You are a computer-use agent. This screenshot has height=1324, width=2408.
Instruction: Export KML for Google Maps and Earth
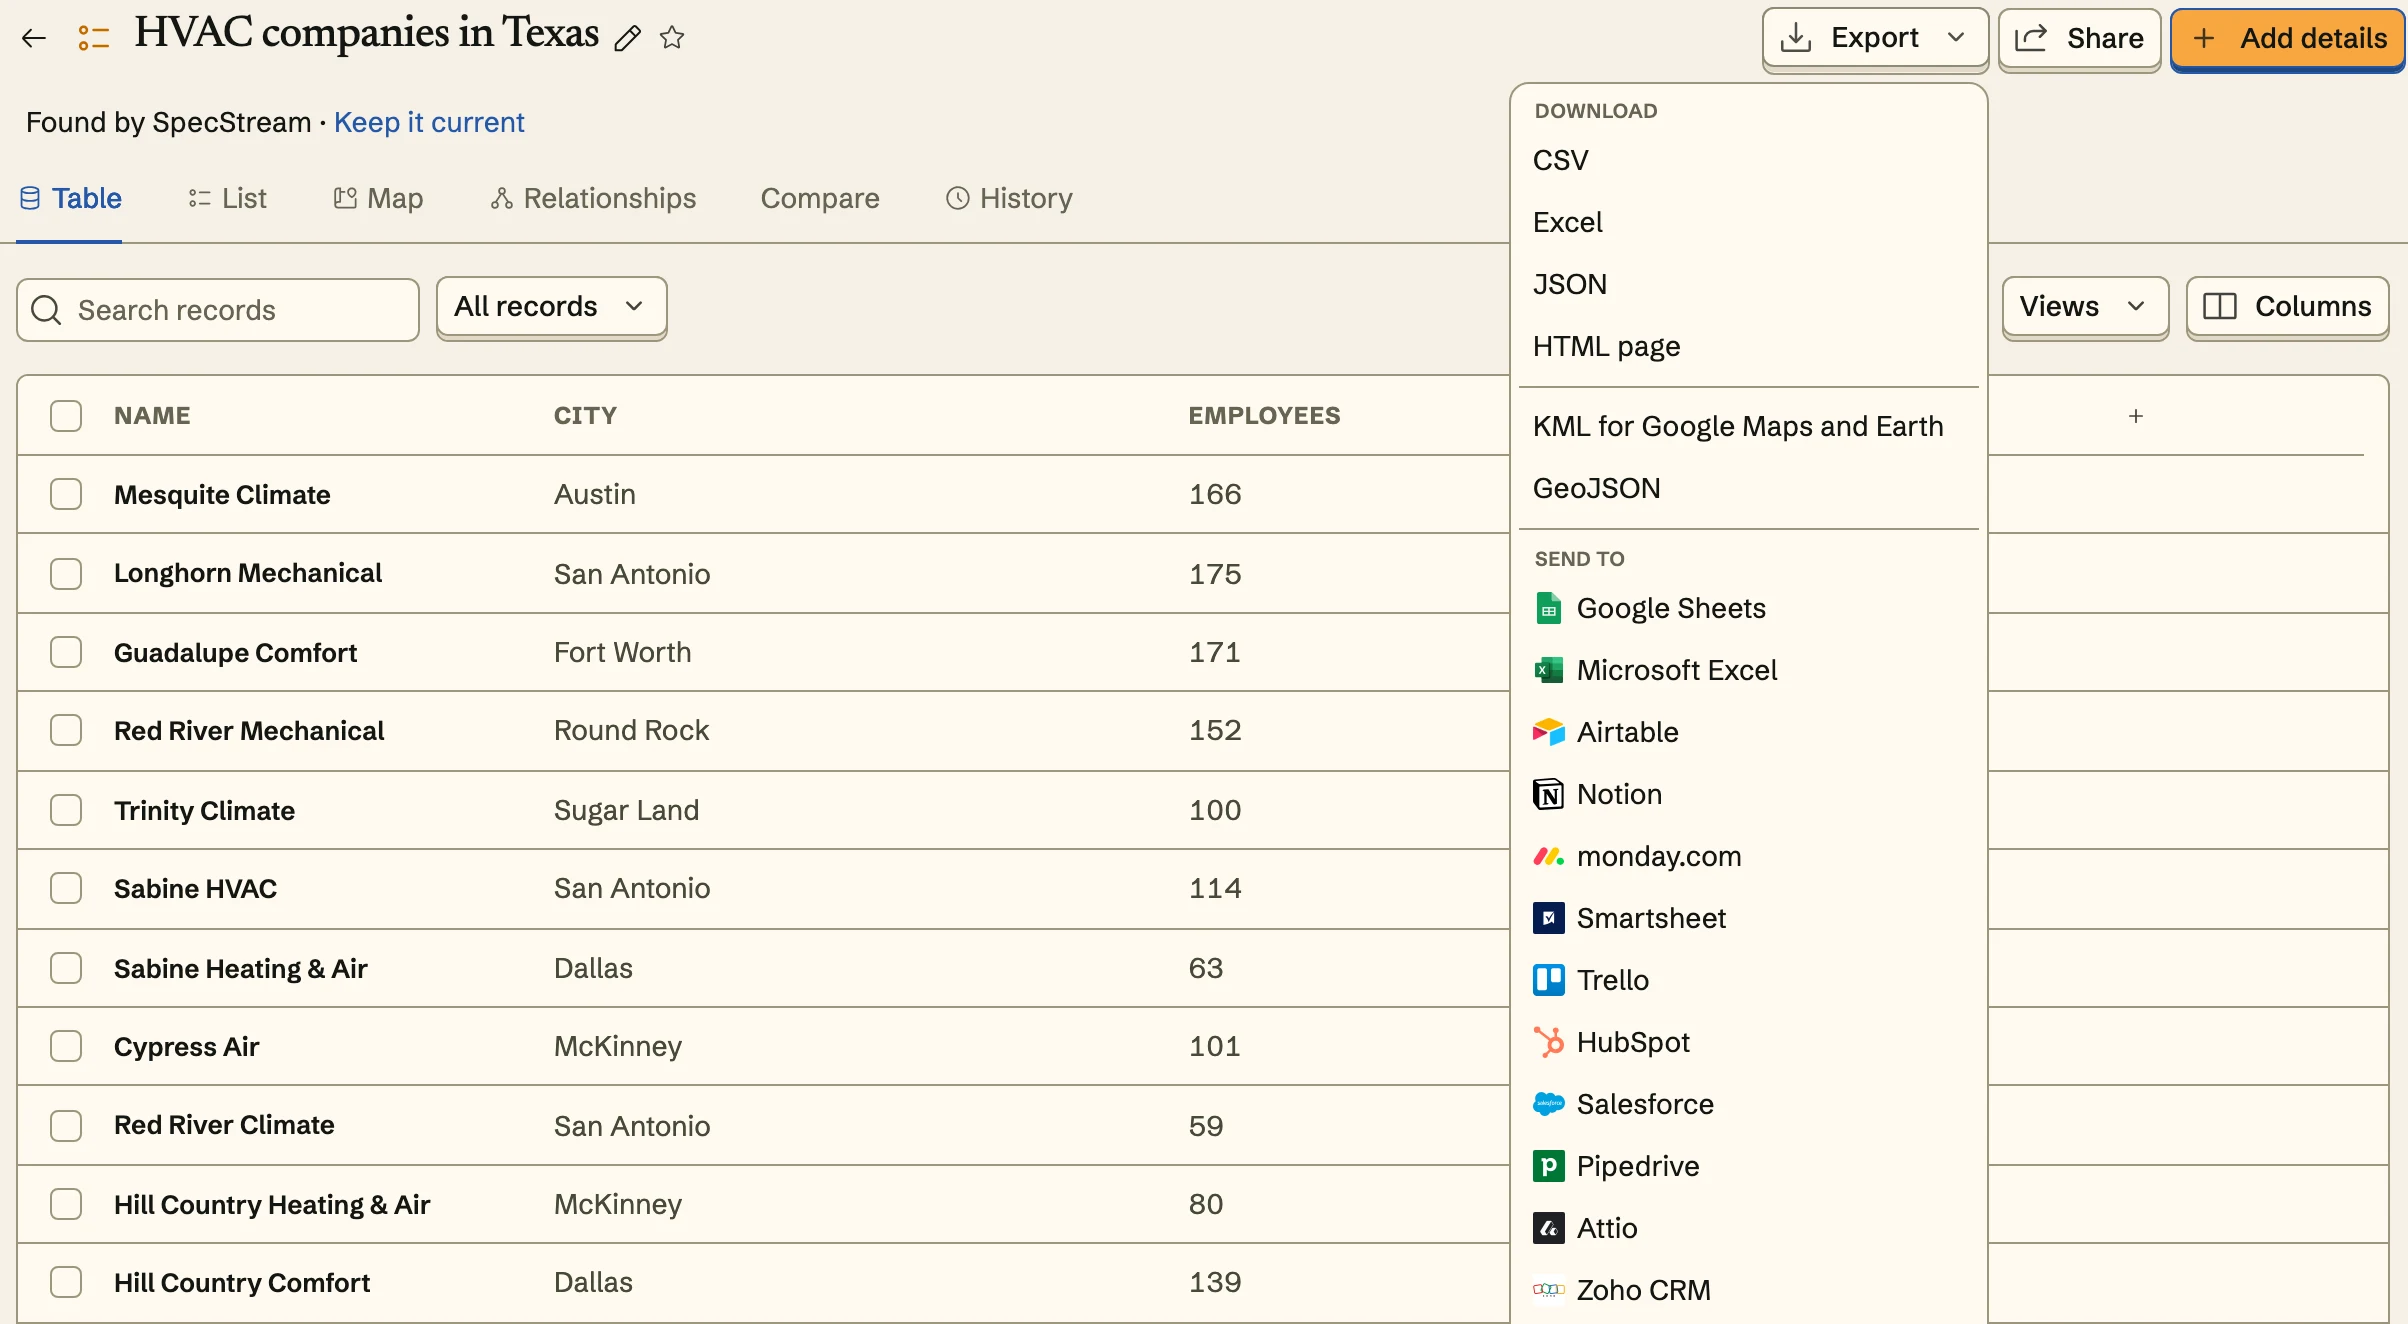click(1748, 426)
